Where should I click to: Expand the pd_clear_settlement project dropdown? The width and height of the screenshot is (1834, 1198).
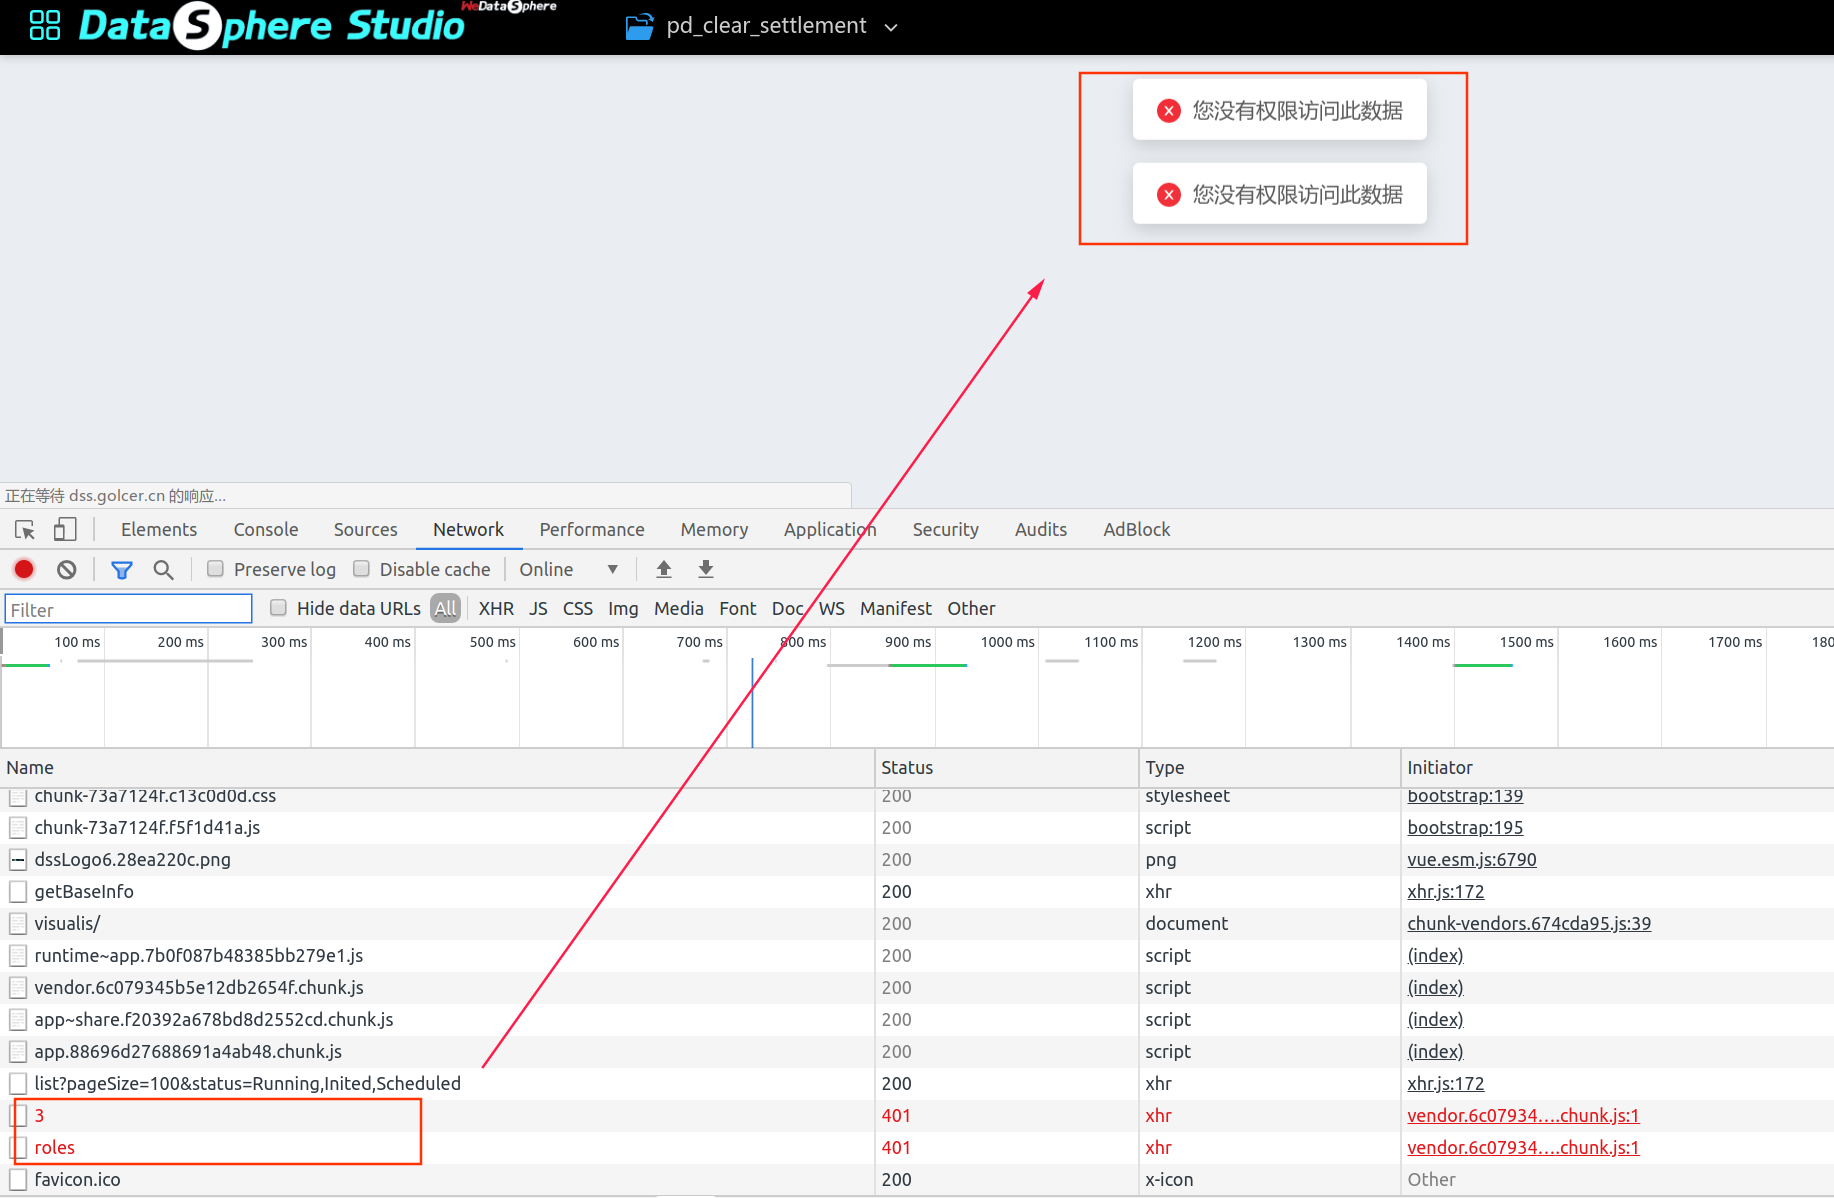pyautogui.click(x=891, y=27)
